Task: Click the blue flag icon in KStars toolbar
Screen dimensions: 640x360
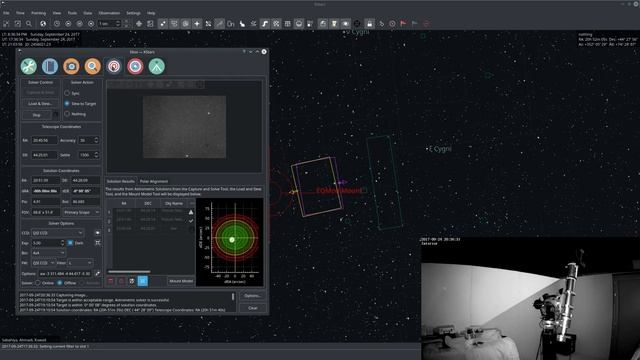Action: click(415, 24)
